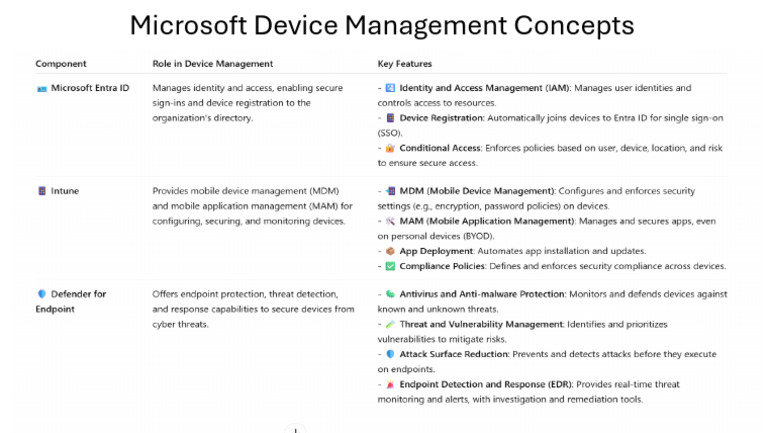768x433 pixels.
Task: Click the App Deployment package icon
Action: click(390, 251)
